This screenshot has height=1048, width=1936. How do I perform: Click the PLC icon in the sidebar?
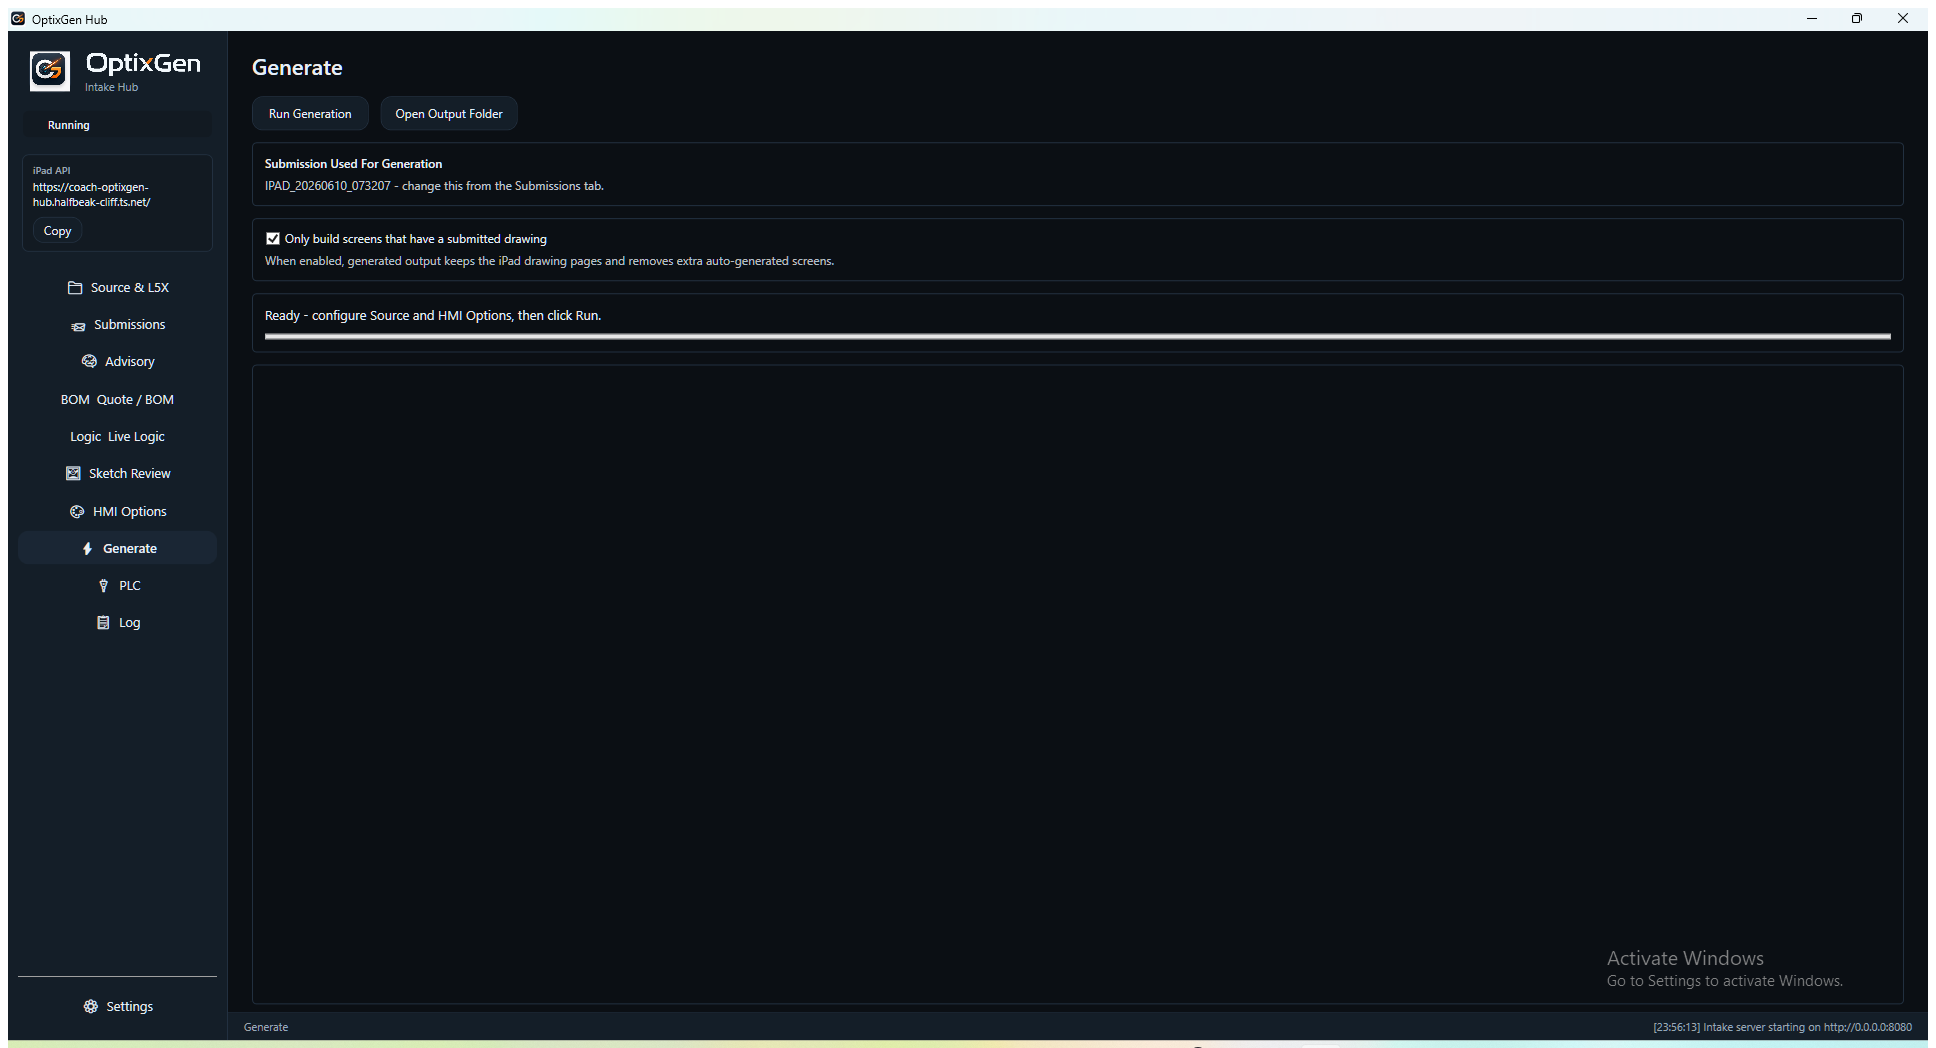point(103,586)
